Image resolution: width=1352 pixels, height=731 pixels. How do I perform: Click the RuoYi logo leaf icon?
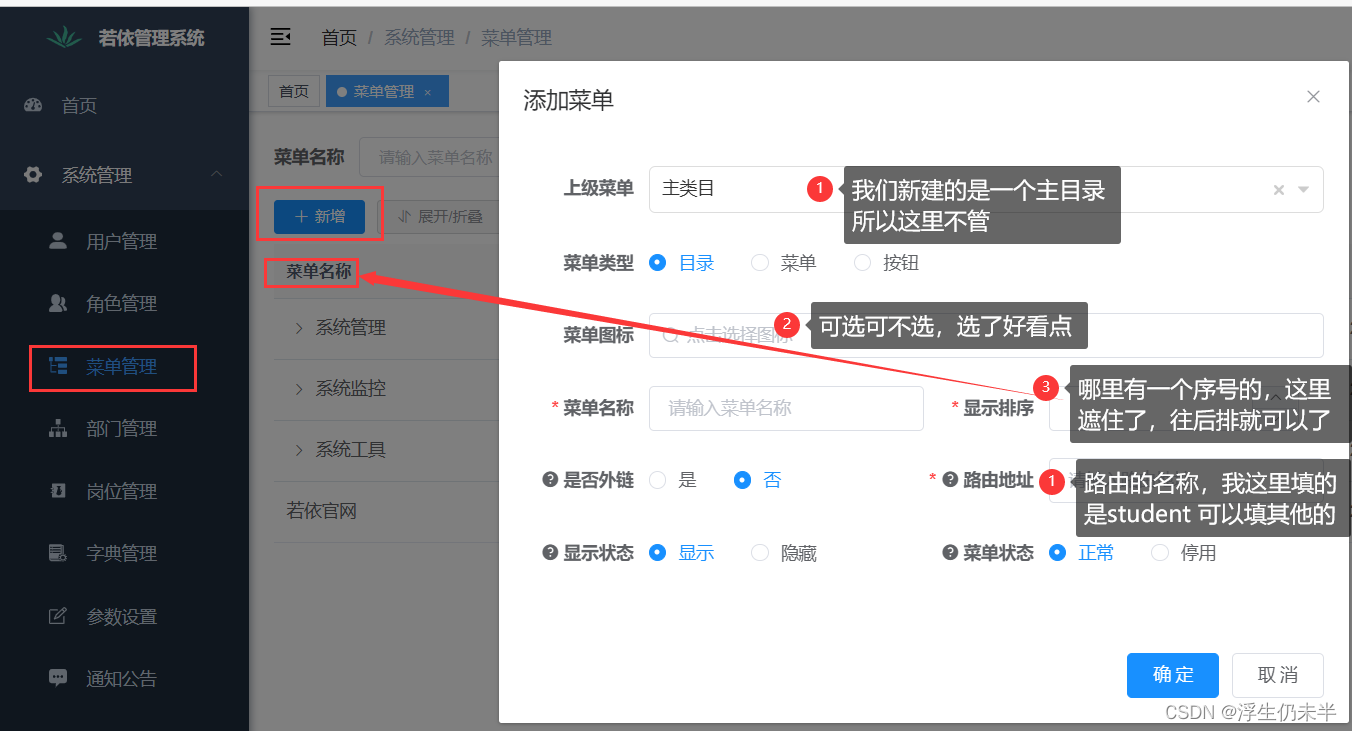(x=64, y=37)
